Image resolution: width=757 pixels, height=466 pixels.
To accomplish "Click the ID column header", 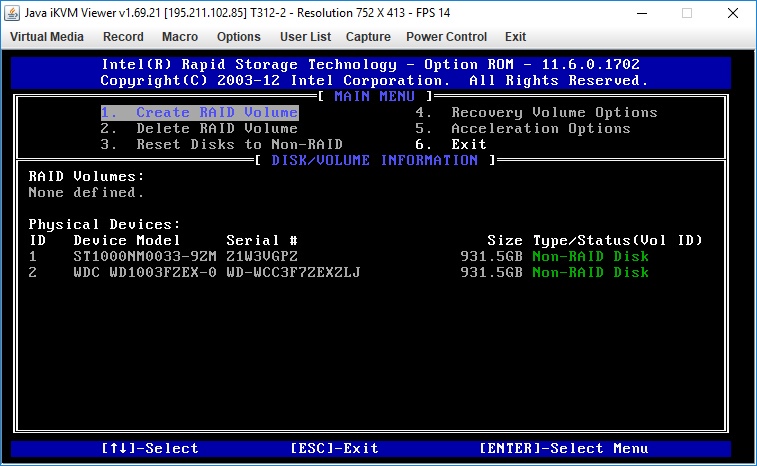I will pyautogui.click(x=38, y=240).
